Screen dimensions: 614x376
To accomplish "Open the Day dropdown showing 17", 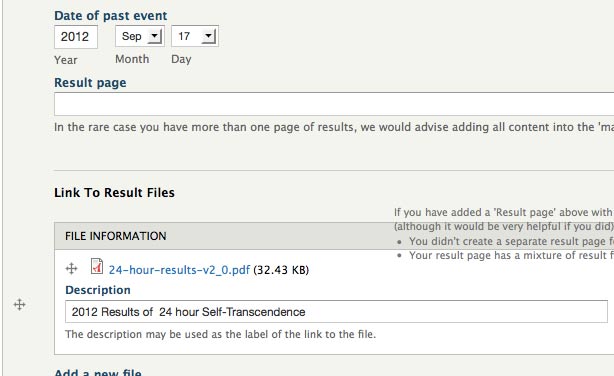I will click(195, 36).
